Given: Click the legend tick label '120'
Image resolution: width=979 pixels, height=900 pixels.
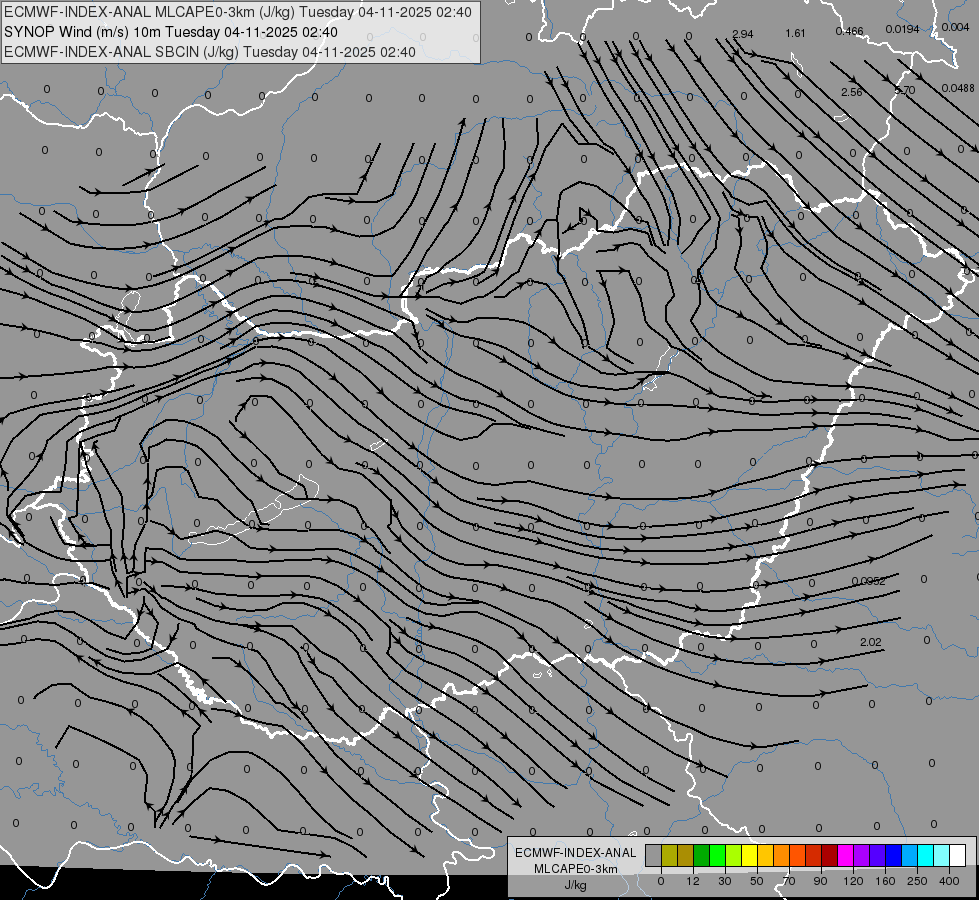Looking at the screenshot, I should coord(853,881).
